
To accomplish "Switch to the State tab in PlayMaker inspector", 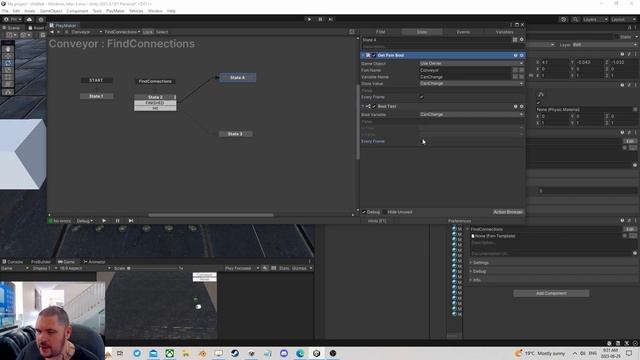I will pos(422,32).
